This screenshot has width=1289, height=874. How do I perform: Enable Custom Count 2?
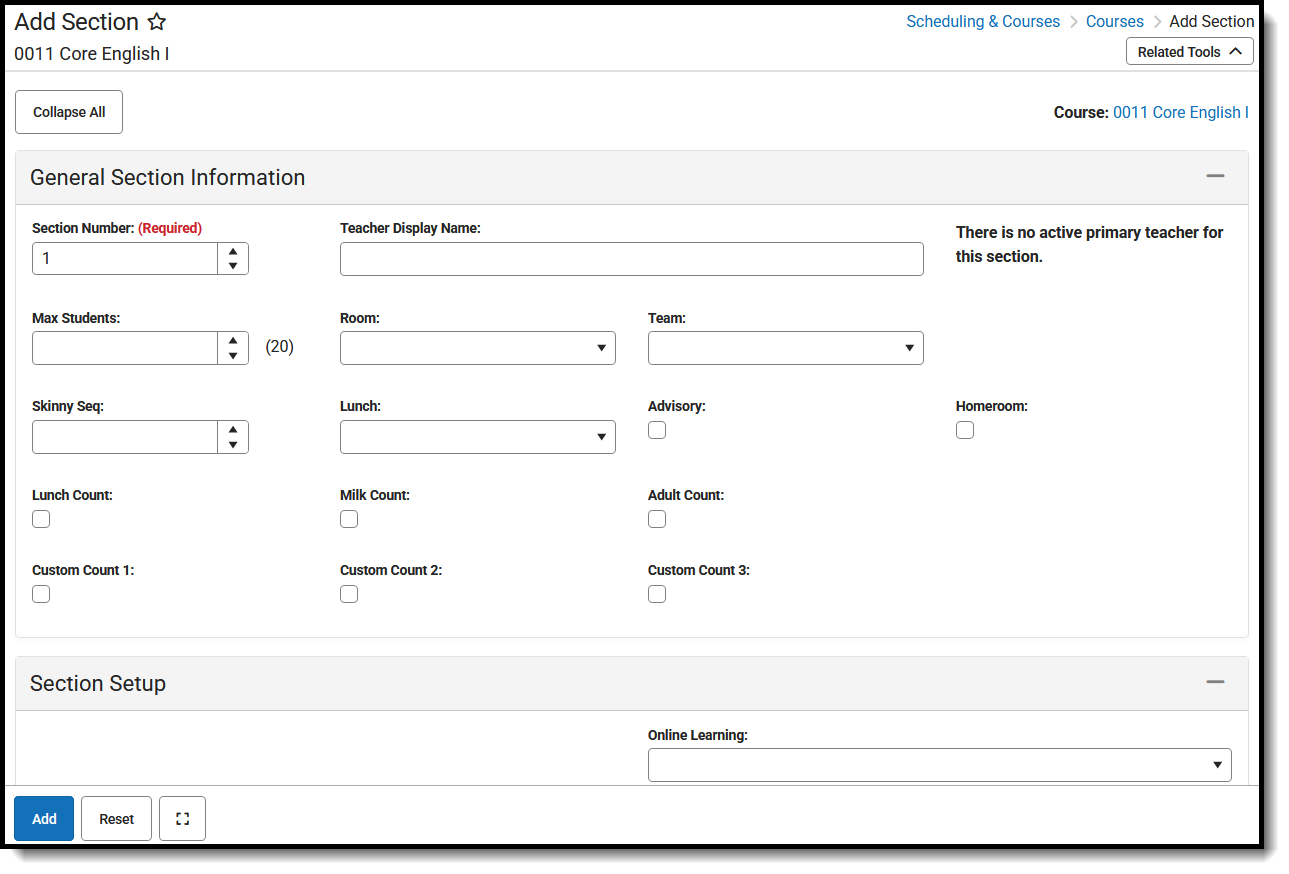pos(348,593)
